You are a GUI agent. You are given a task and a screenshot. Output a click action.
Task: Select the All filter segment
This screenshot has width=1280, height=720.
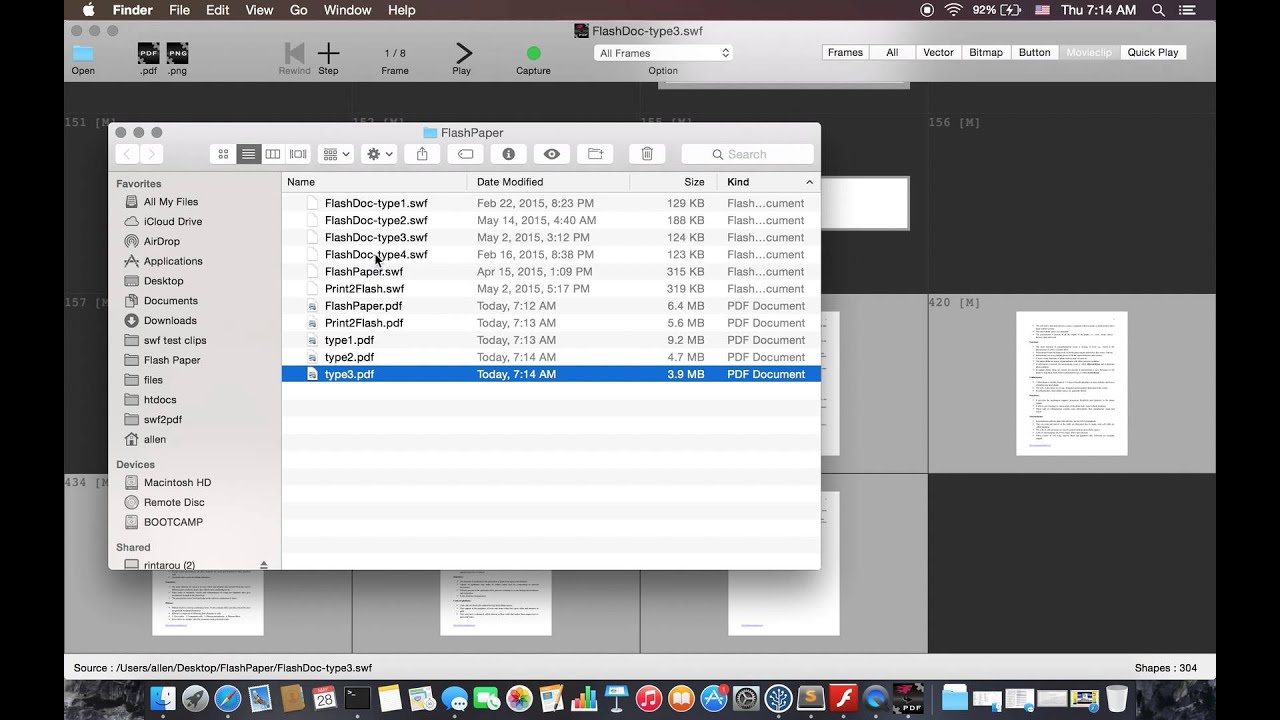point(892,52)
